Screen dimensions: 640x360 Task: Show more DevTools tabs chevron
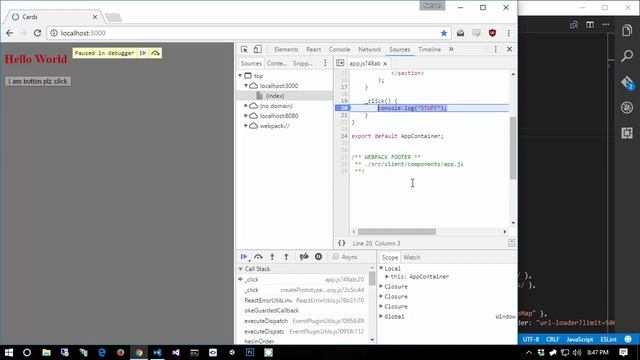[x=451, y=49]
